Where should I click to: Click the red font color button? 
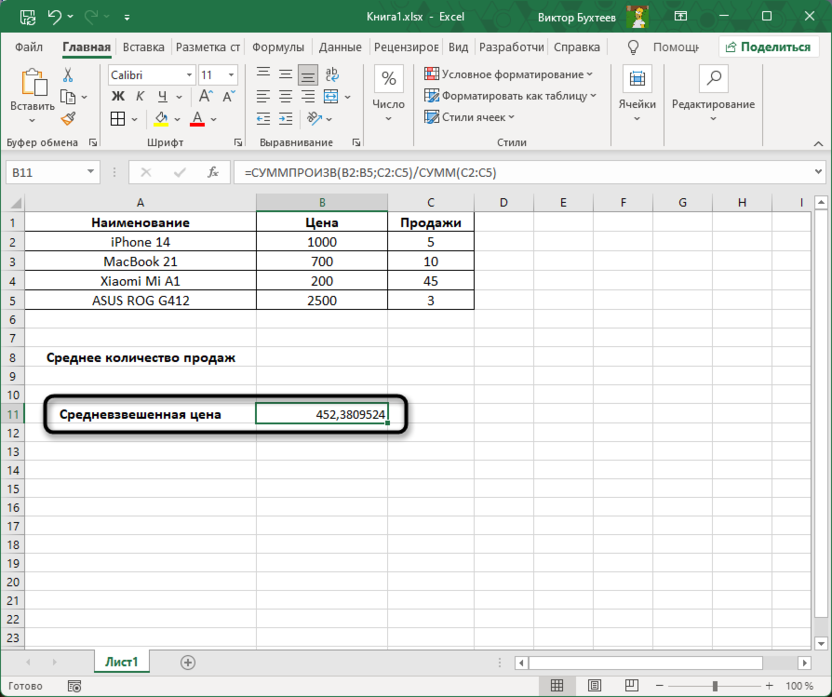[x=197, y=119]
